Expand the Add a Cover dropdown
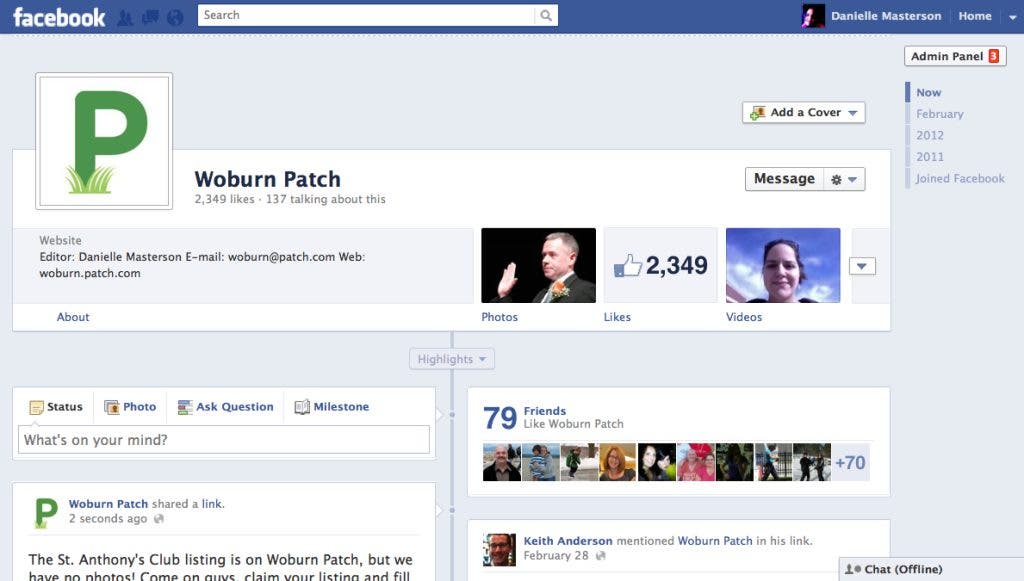Image resolution: width=1024 pixels, height=581 pixels. pyautogui.click(x=853, y=113)
